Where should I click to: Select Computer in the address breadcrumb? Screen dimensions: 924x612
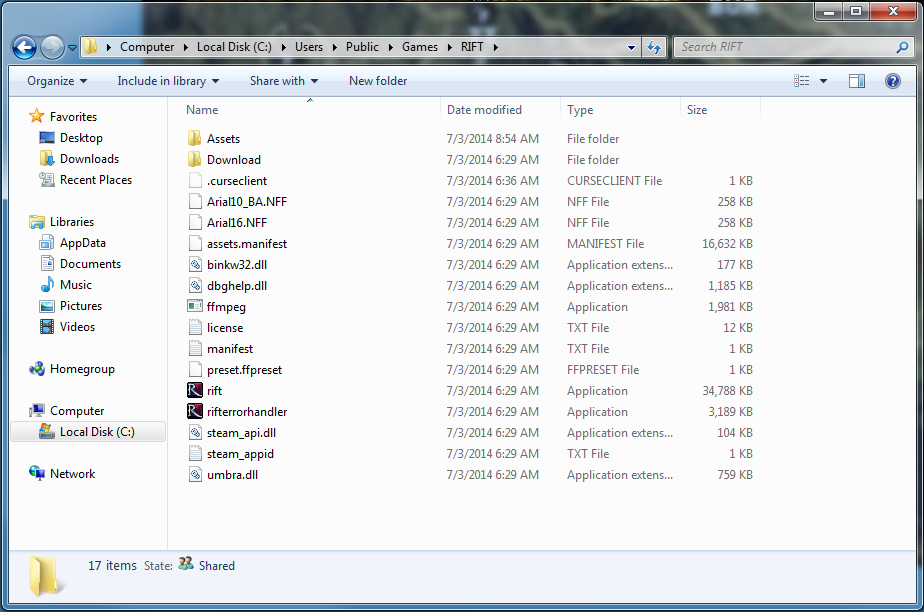[x=147, y=47]
